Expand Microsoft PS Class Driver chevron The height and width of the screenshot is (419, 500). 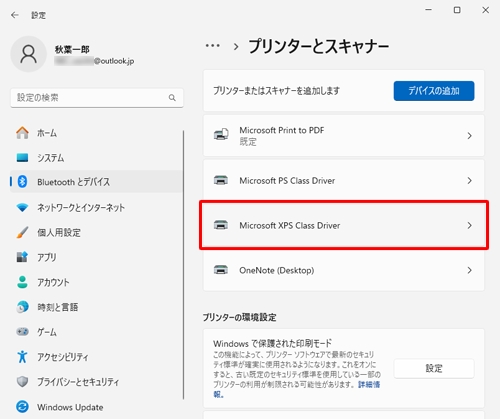(469, 180)
